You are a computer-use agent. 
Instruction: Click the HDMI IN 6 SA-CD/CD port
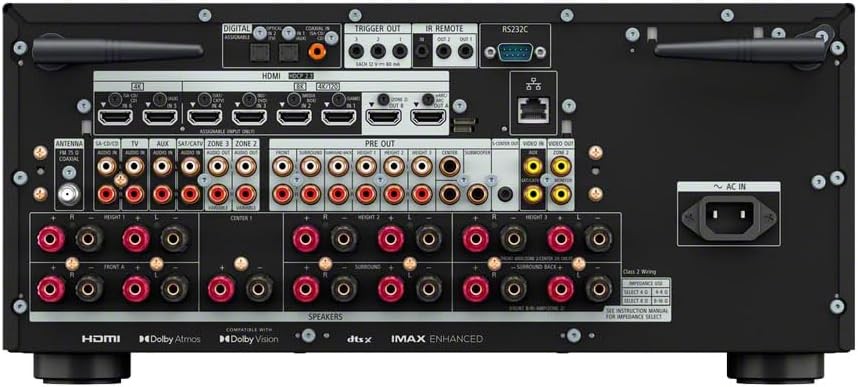(x=115, y=116)
